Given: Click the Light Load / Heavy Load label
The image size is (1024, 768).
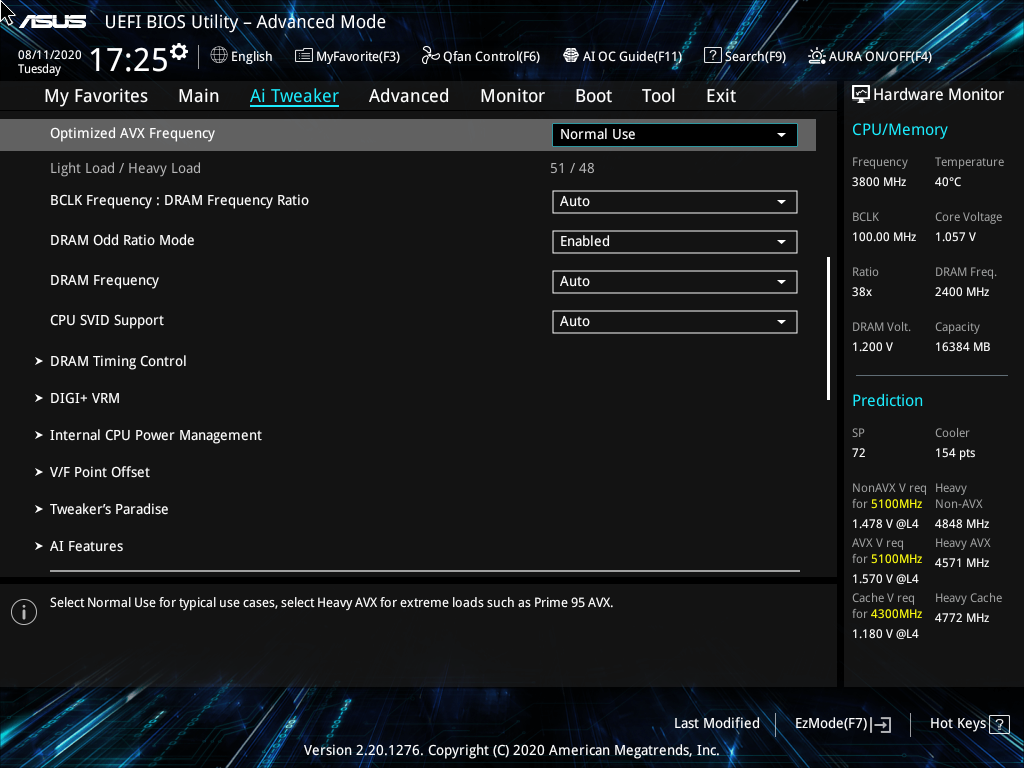Looking at the screenshot, I should pos(125,168).
